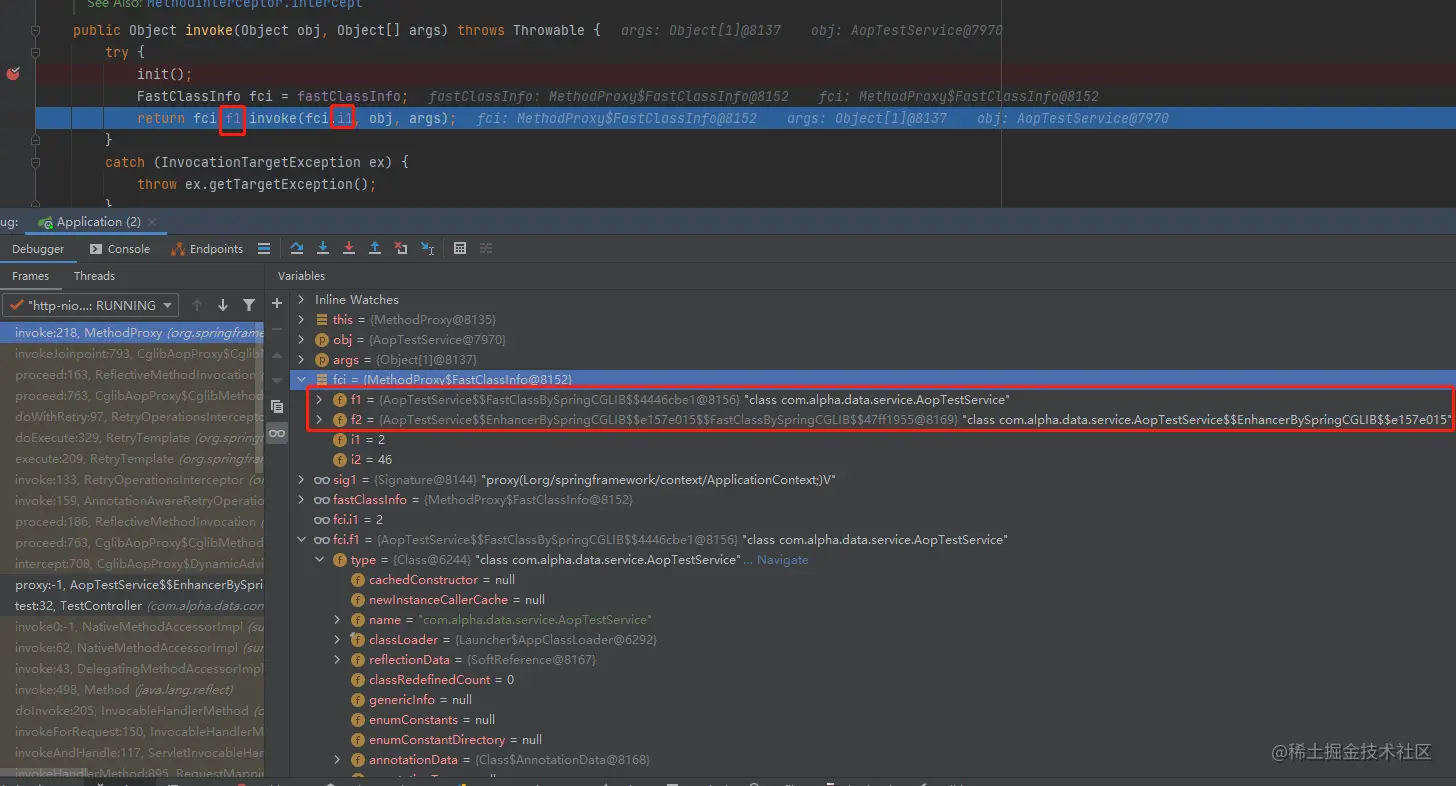Select the doExecute:329, RetryTemplate frame
The height and width of the screenshot is (786, 1456).
click(132, 438)
